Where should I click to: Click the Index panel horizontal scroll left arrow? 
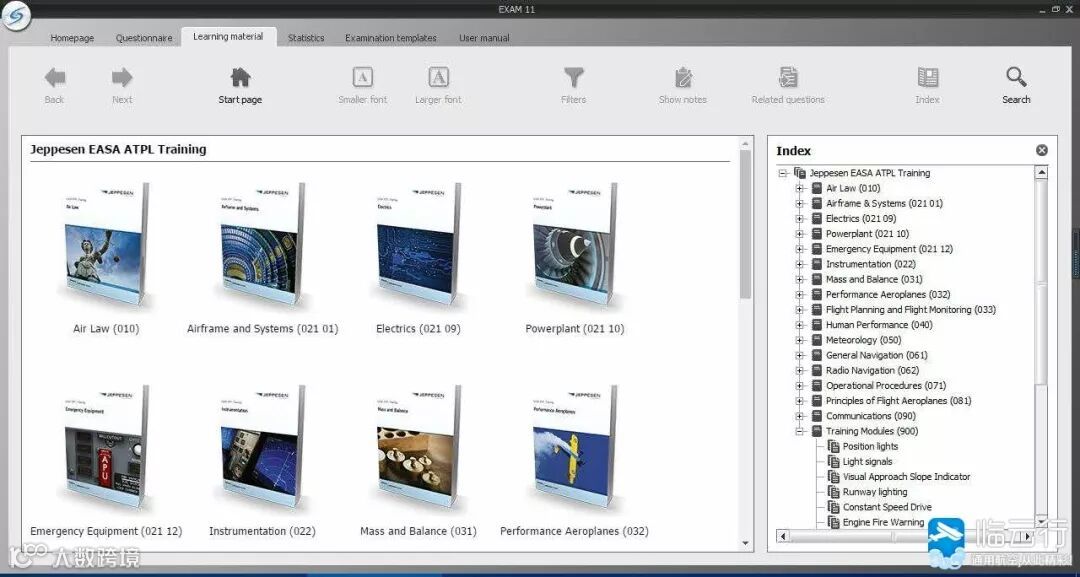[782, 536]
